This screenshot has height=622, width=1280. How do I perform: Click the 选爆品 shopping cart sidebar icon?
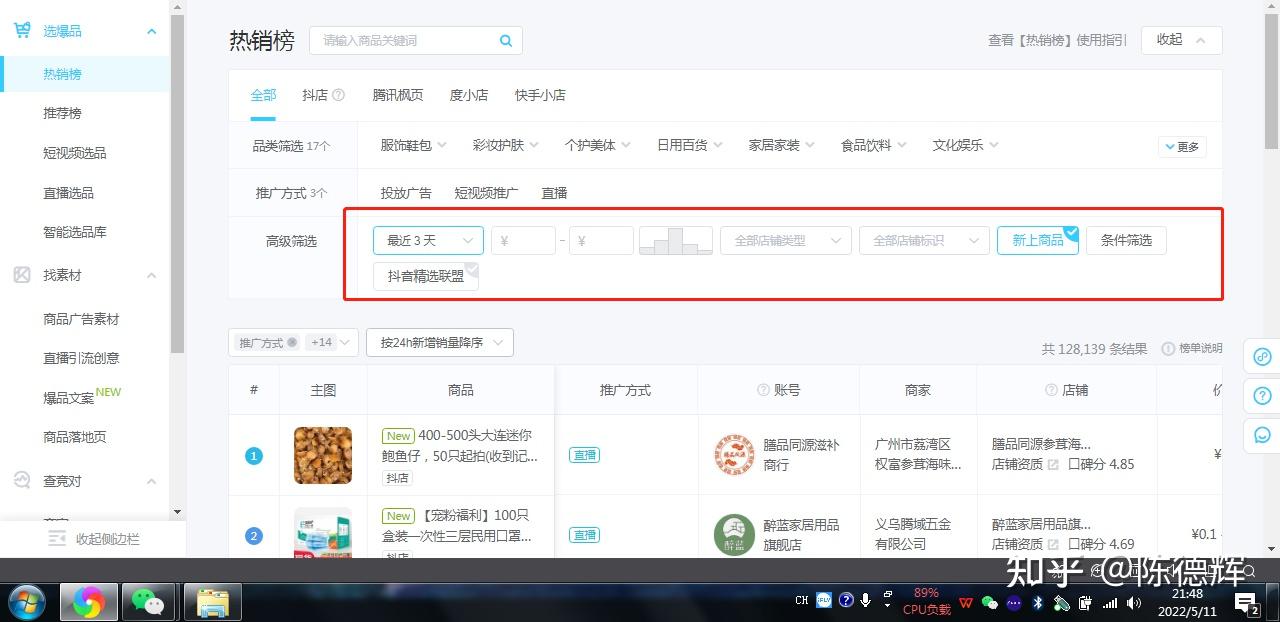coord(22,31)
